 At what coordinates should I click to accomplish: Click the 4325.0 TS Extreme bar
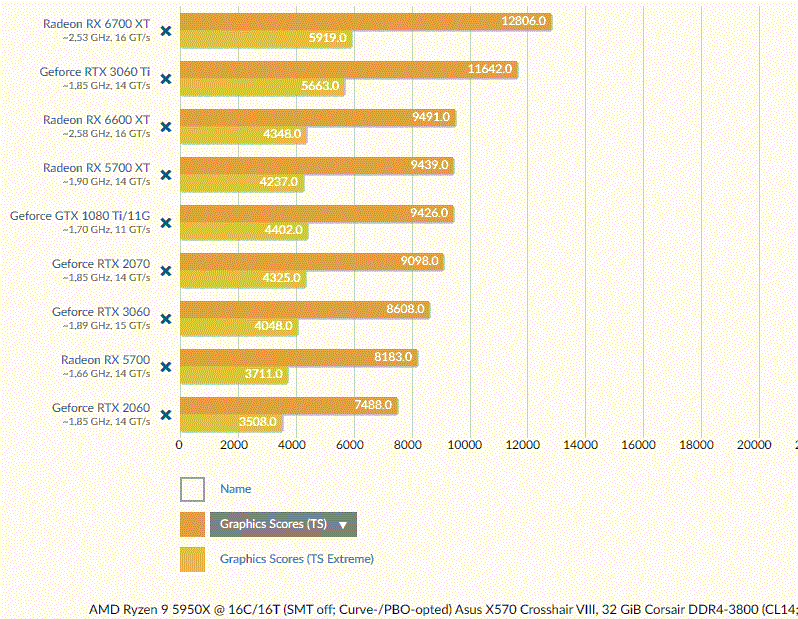pyautogui.click(x=243, y=278)
